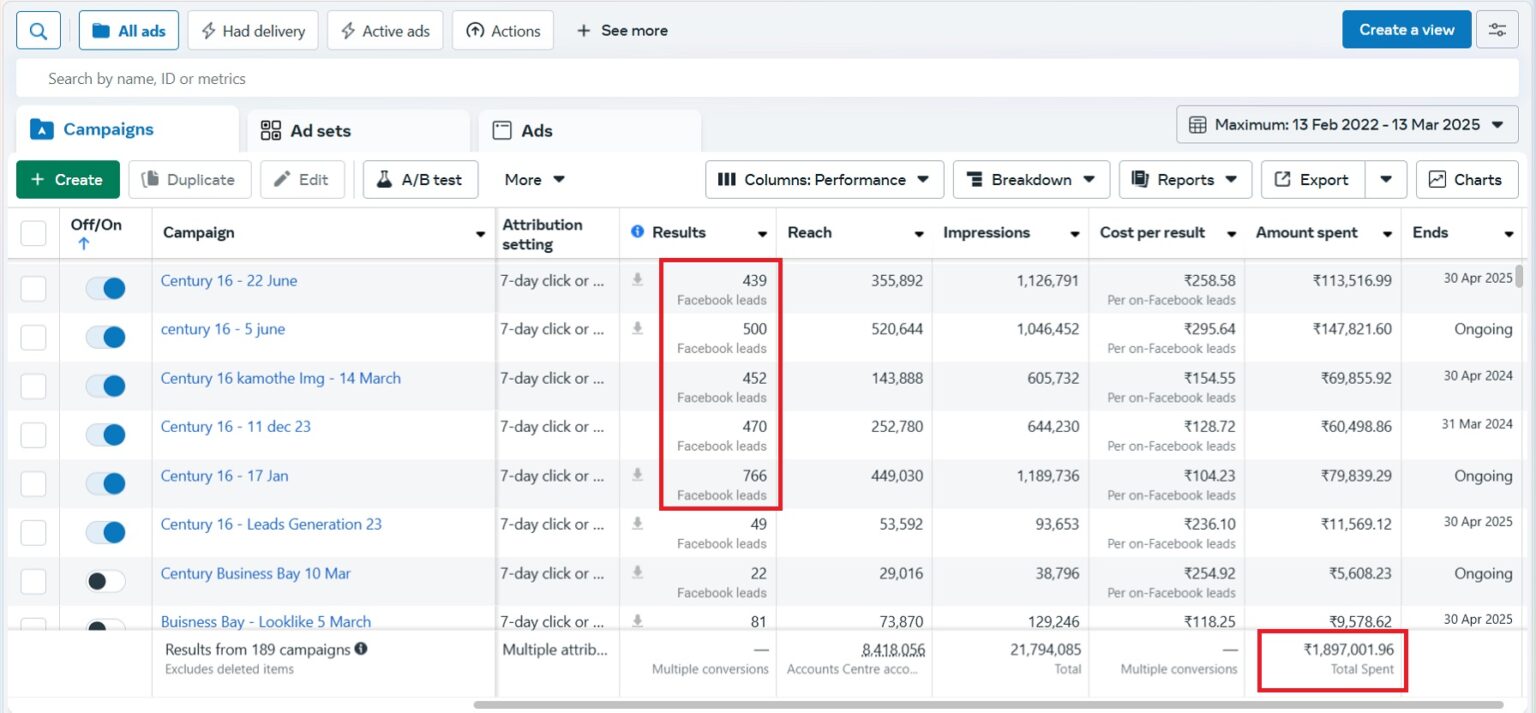Click the Edit pencil button
Image resolution: width=1536 pixels, height=713 pixels.
302,180
